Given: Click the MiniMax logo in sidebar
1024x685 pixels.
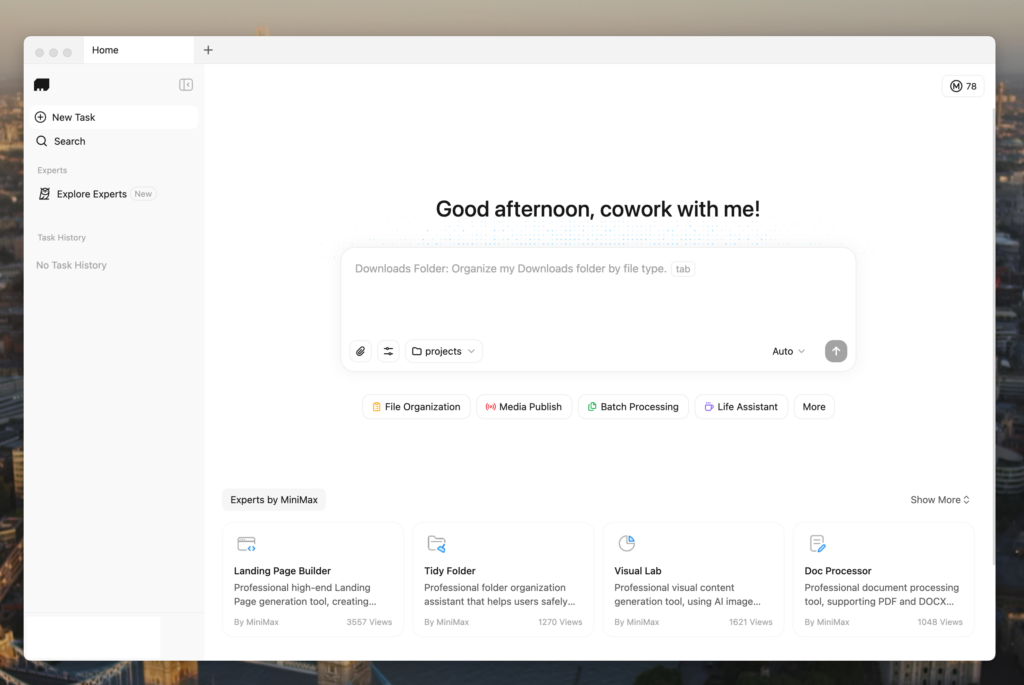Looking at the screenshot, I should point(42,85).
